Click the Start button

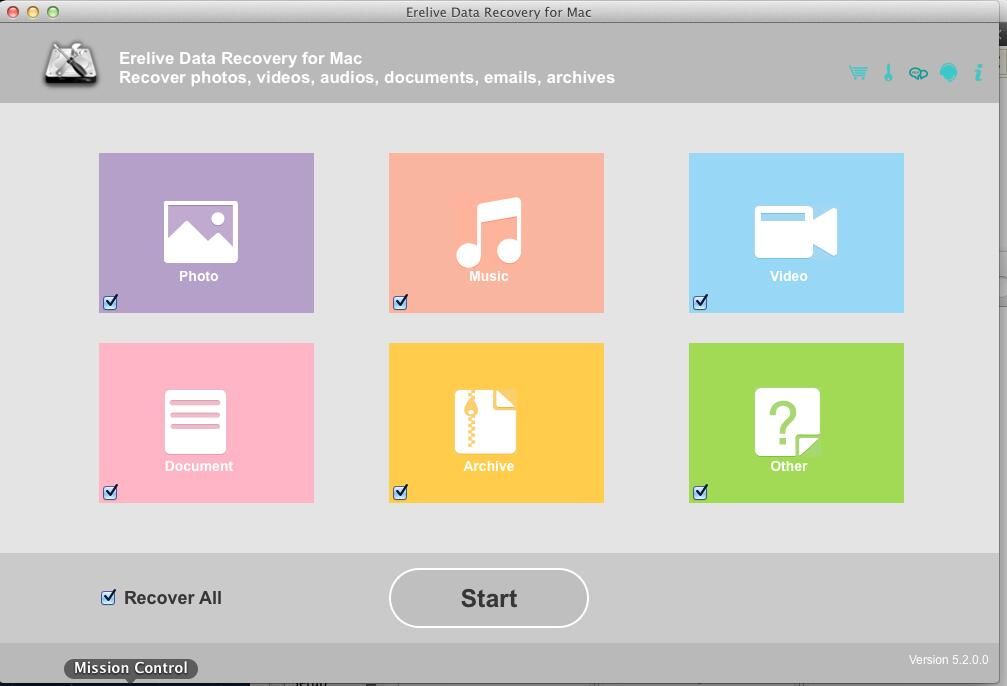click(x=489, y=598)
